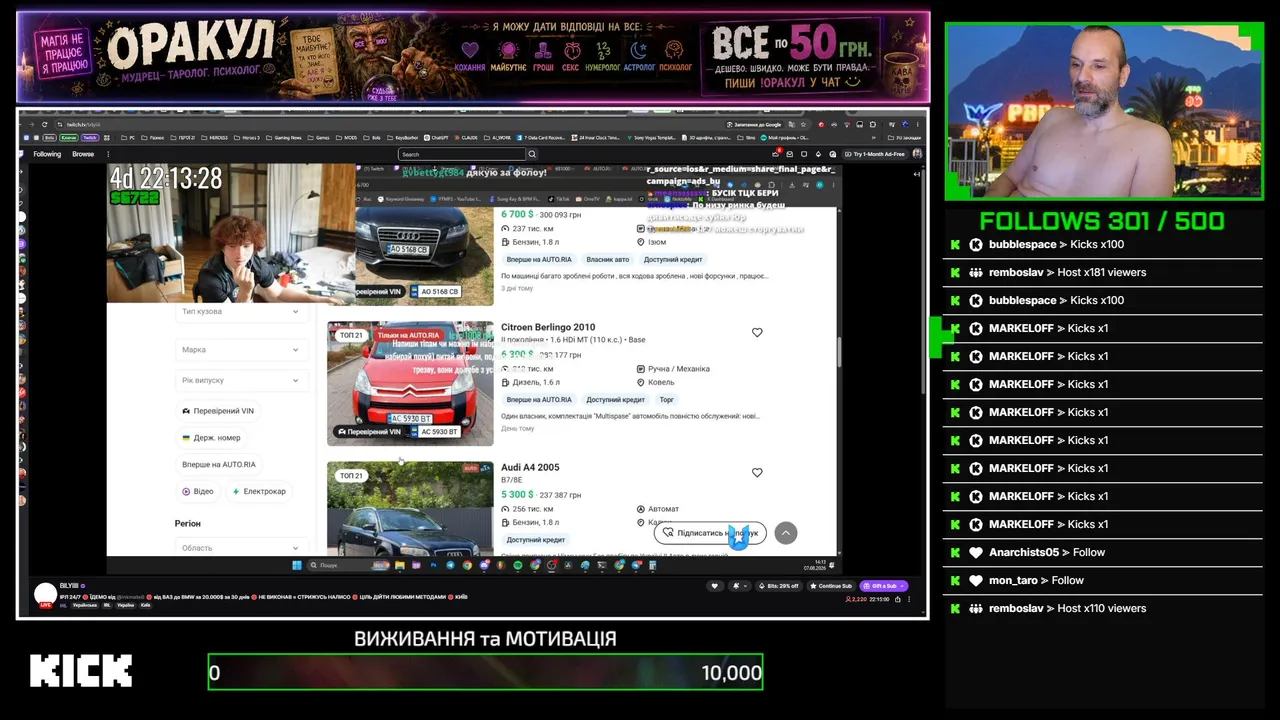
Task: Click the blue Audi A4 2005 photo
Action: point(410,508)
